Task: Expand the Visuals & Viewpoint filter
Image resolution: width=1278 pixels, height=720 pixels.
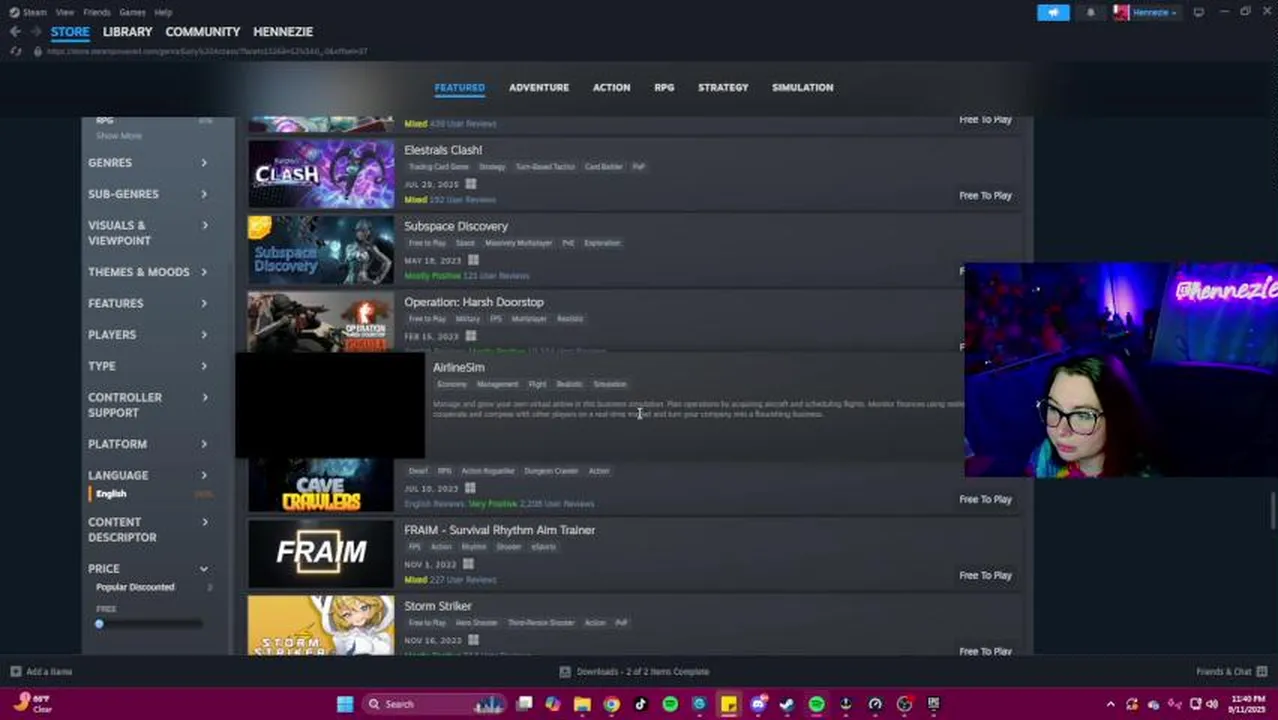Action: (x=148, y=233)
